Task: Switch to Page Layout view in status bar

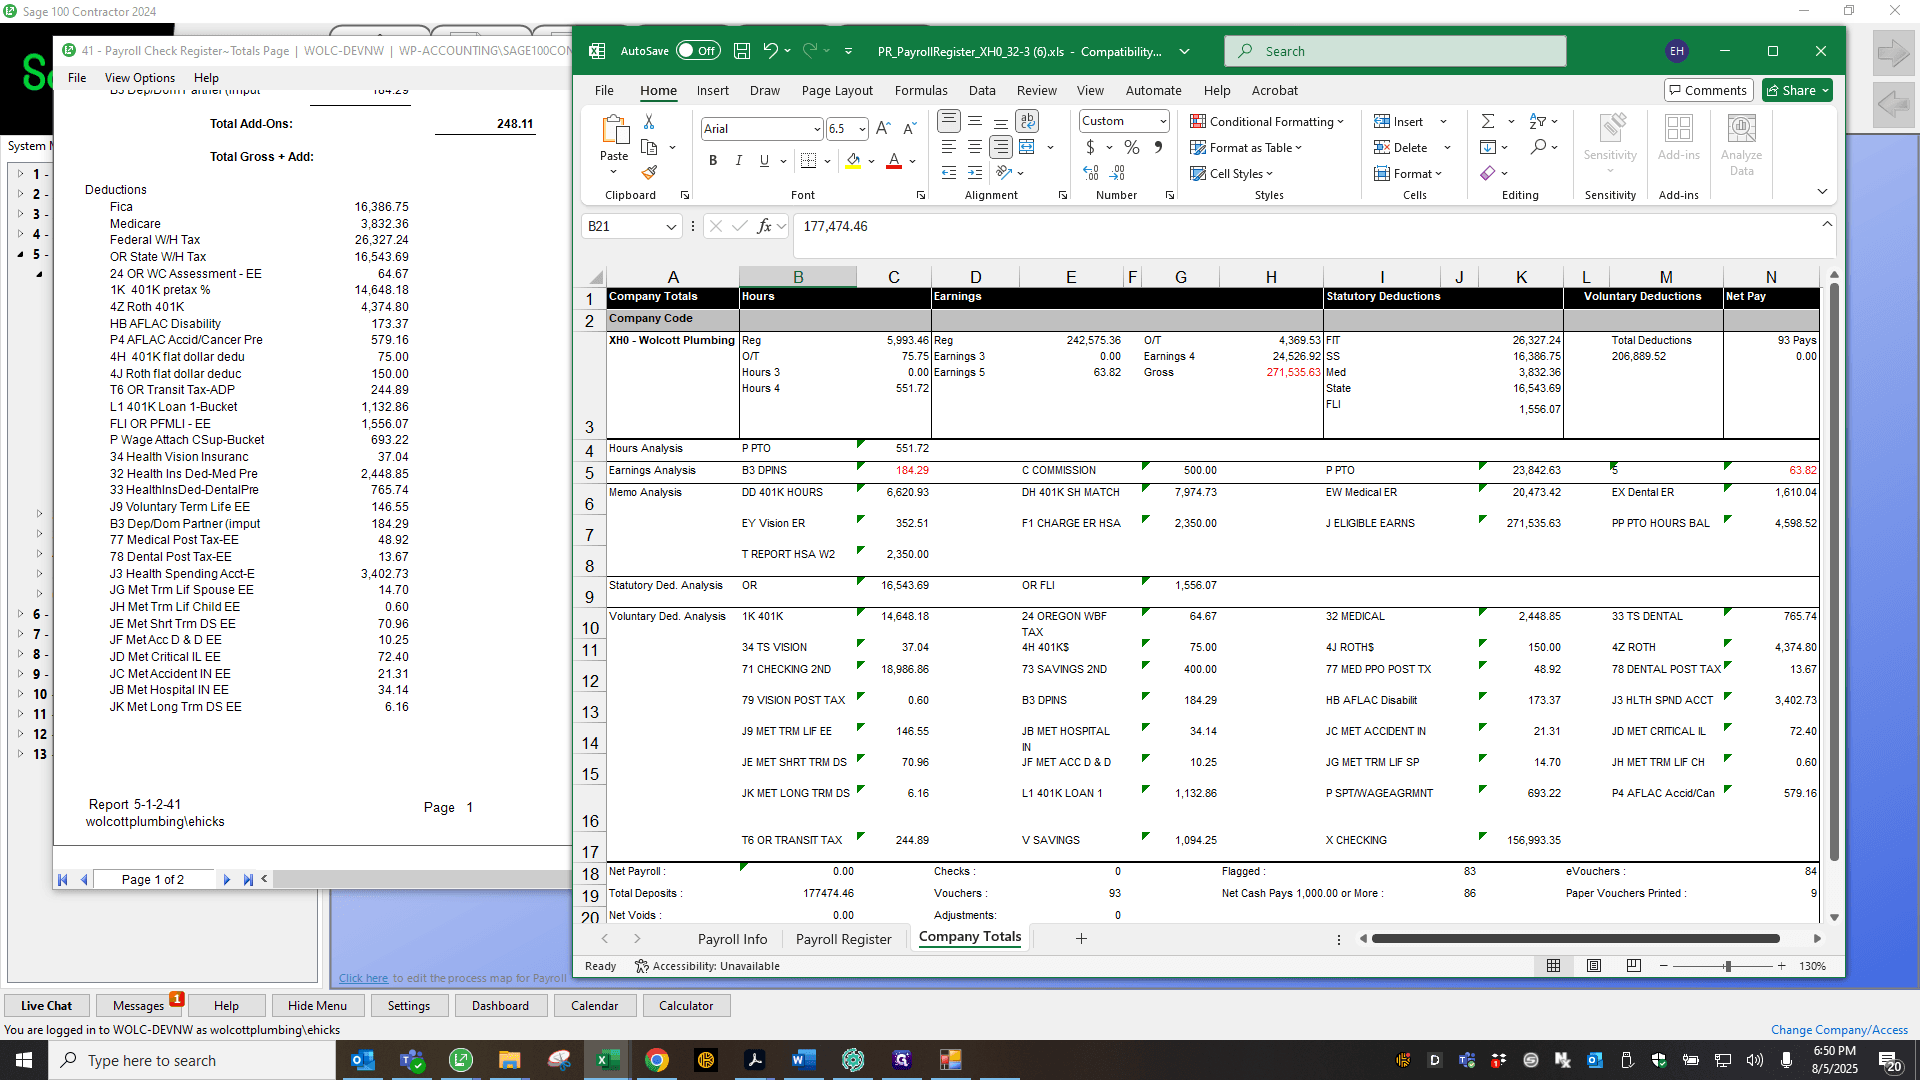Action: tap(1594, 965)
